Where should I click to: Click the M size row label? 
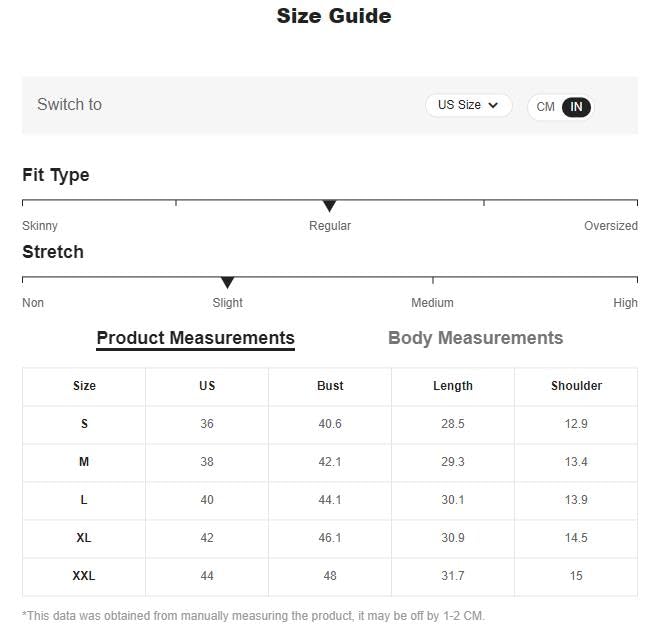tap(84, 462)
